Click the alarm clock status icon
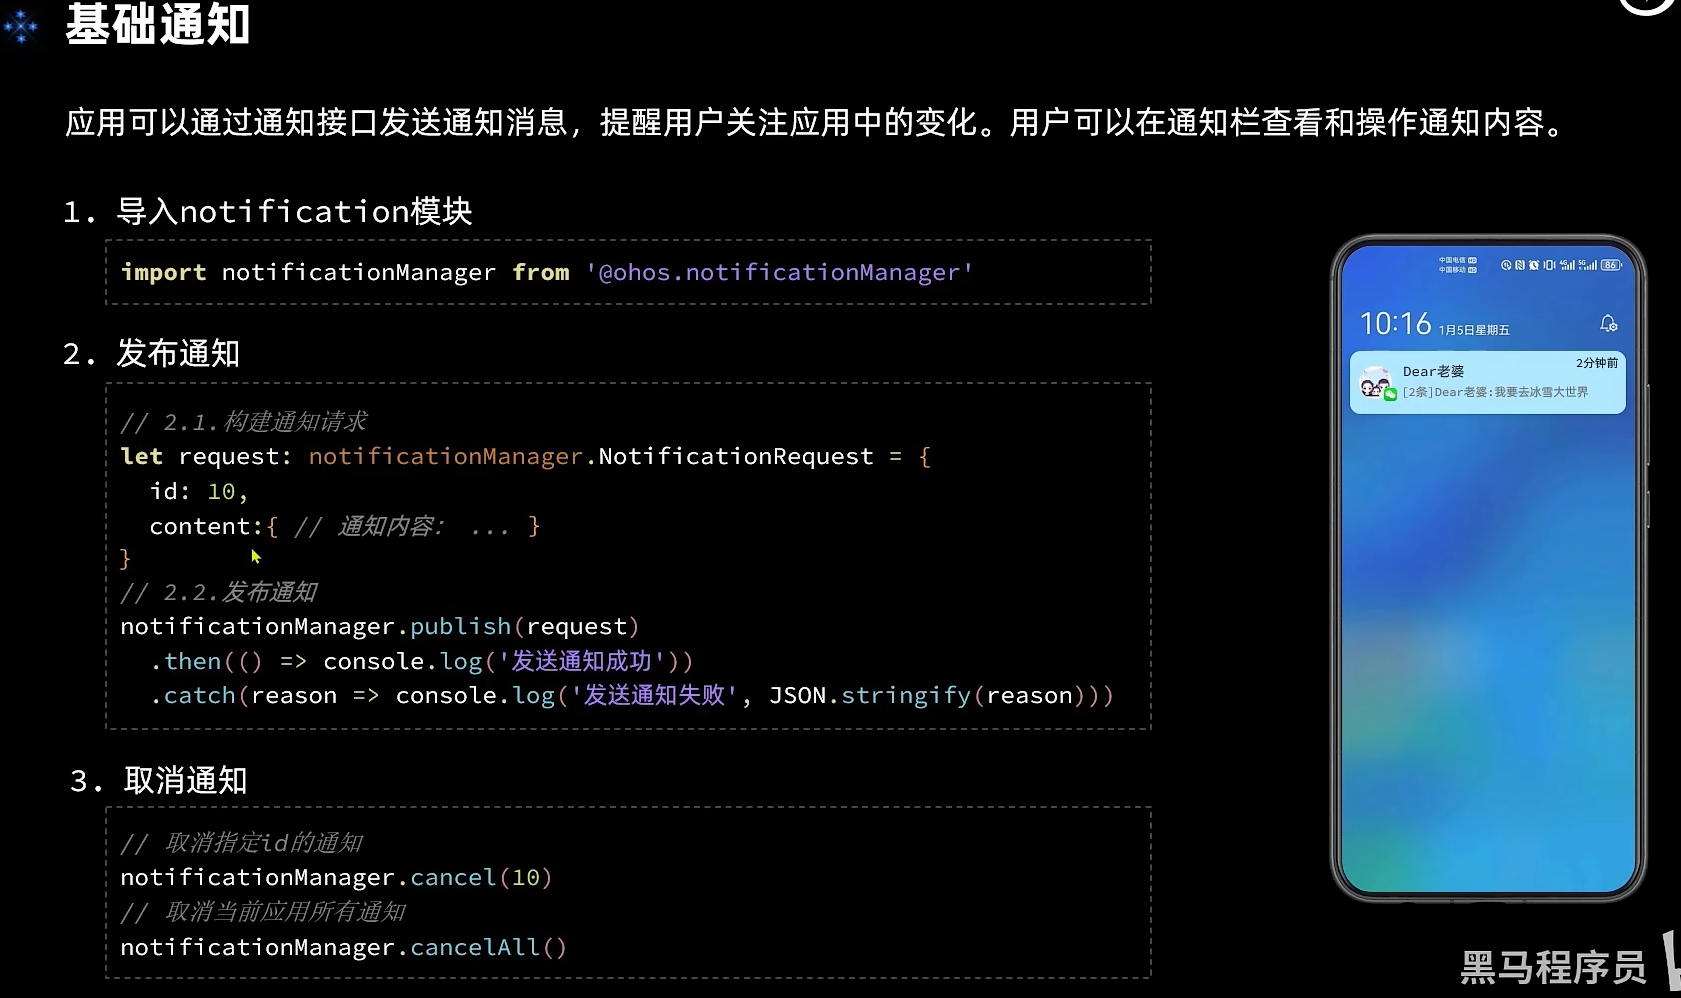 (1534, 265)
